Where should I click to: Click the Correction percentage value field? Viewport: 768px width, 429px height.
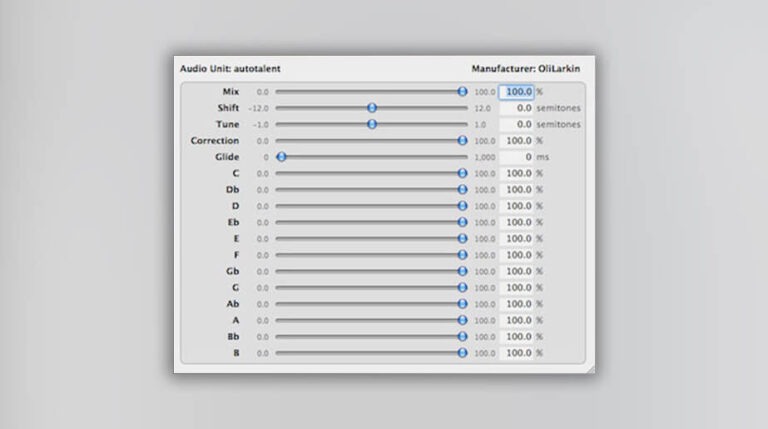point(516,141)
